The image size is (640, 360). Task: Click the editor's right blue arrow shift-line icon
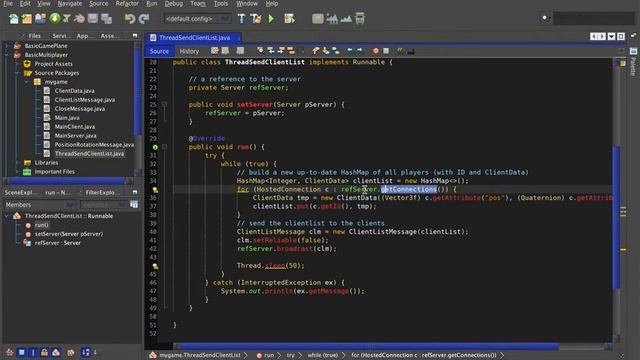coord(360,51)
